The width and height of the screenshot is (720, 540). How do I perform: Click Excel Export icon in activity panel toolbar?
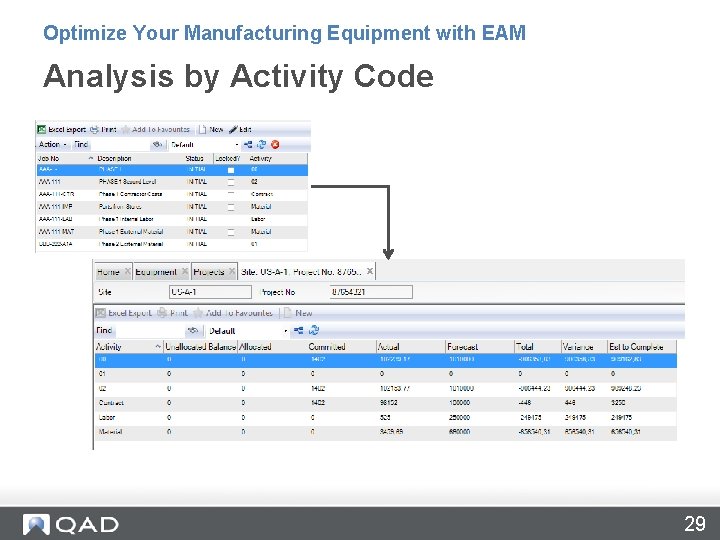coord(101,313)
